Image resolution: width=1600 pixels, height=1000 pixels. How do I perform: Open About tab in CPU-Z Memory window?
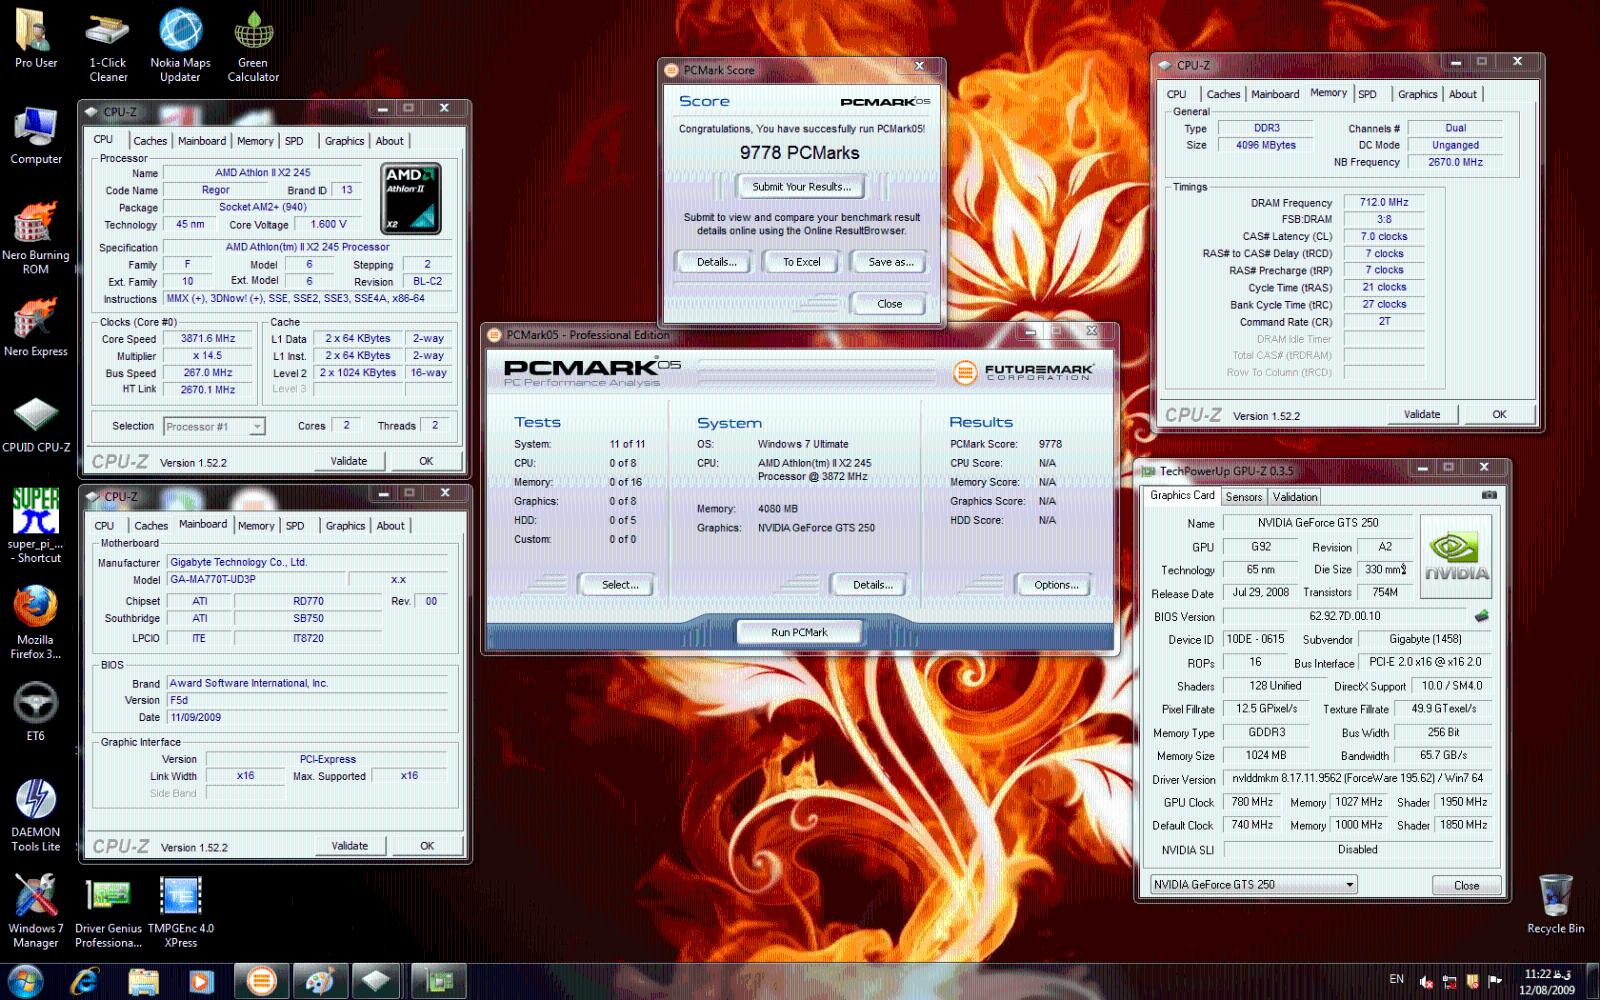point(1463,94)
